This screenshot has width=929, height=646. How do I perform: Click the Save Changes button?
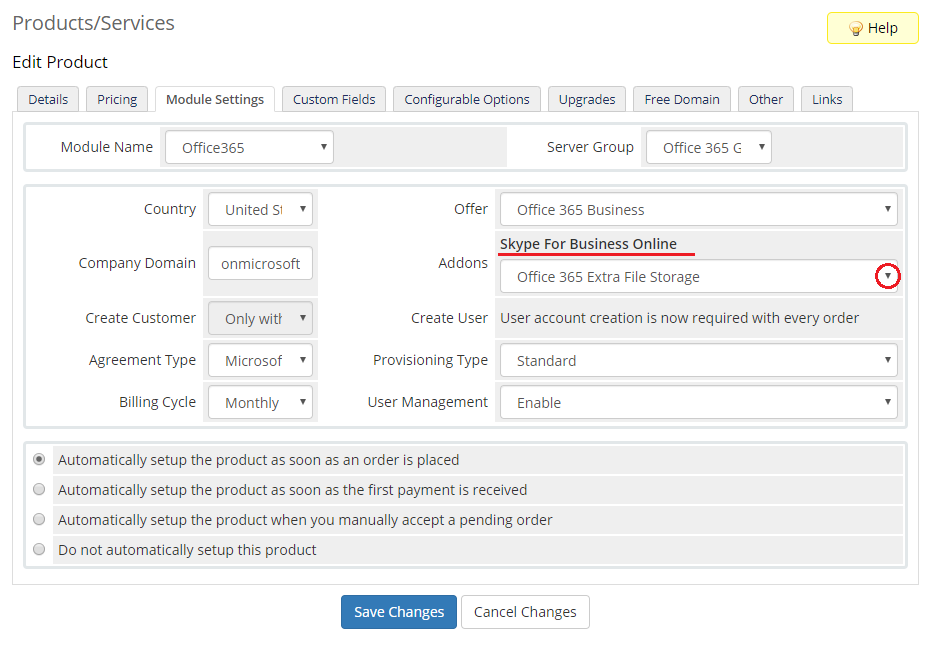[399, 612]
